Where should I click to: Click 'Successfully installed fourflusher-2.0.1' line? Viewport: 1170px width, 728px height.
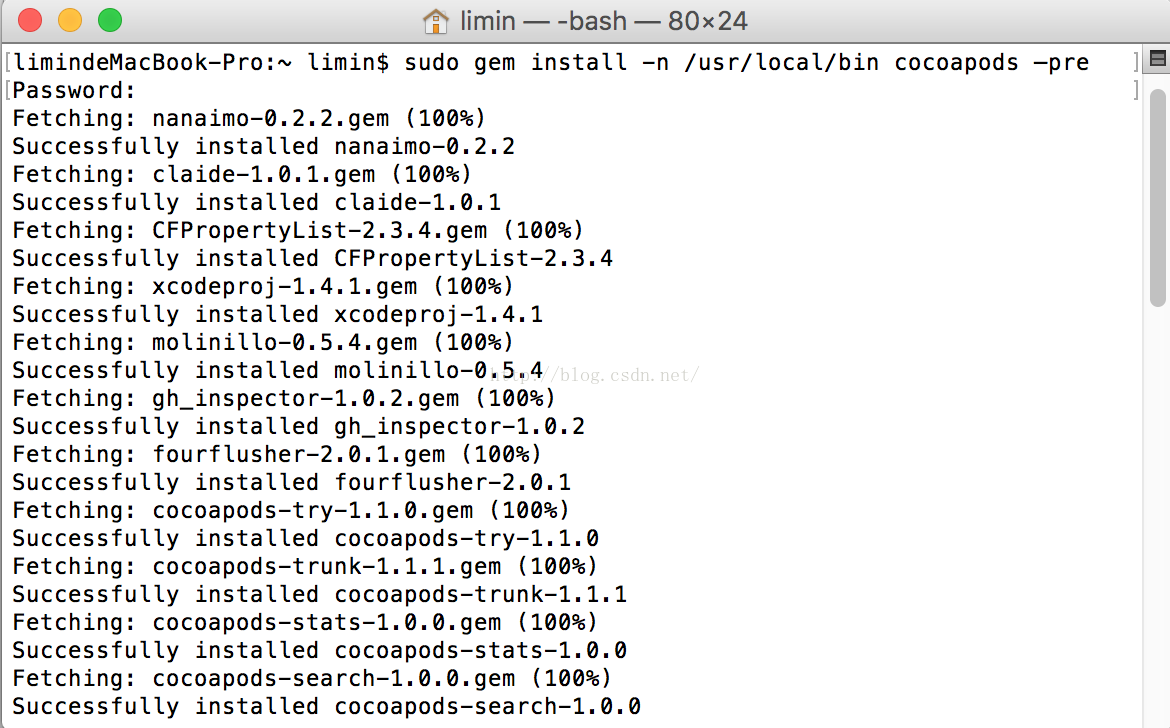(x=292, y=483)
